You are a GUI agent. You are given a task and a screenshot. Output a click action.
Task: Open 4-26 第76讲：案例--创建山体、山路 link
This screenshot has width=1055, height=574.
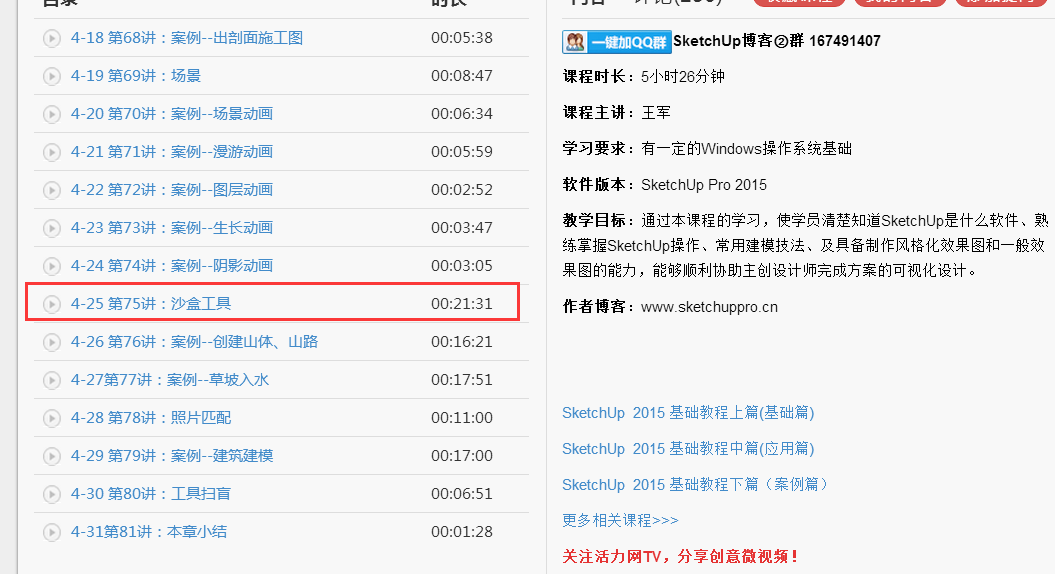point(194,342)
